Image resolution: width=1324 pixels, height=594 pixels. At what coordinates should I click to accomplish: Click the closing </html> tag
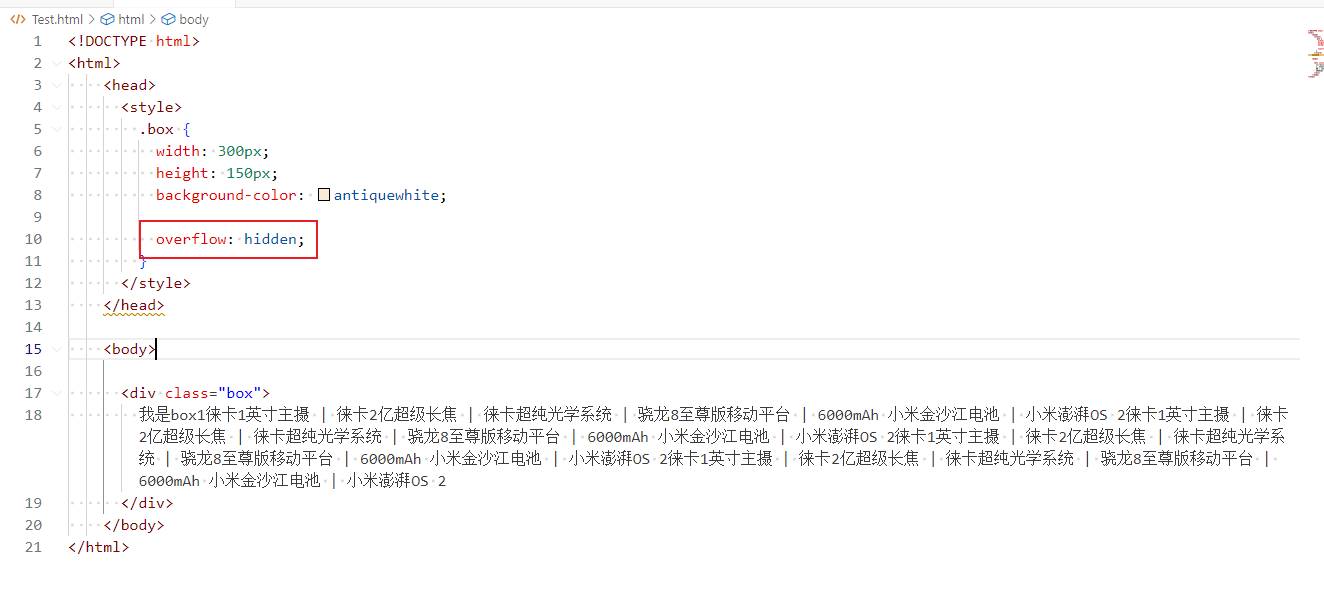coord(99,547)
